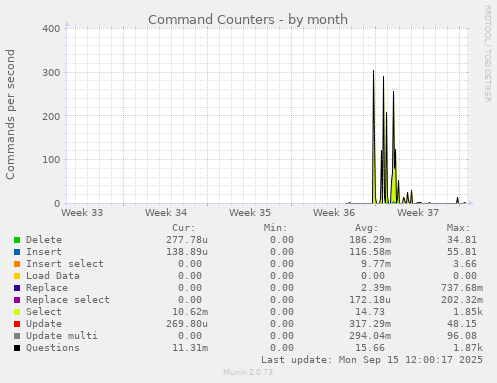The height and width of the screenshot is (383, 497).
Task: Click Delete current value 277.78u
Action: (x=187, y=240)
